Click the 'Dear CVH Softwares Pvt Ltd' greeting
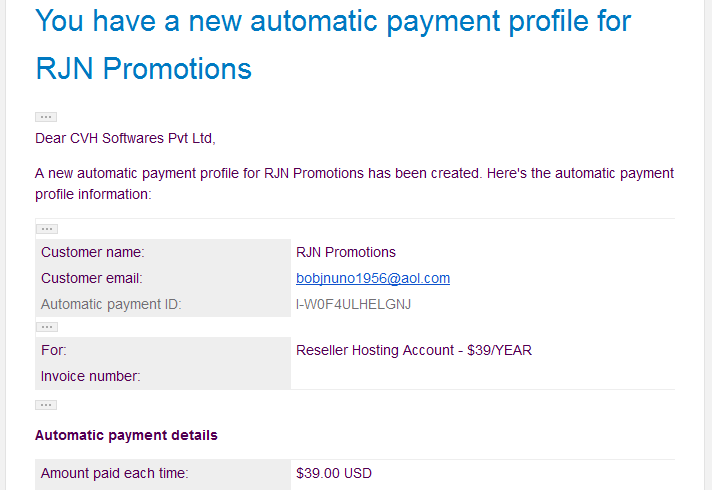This screenshot has height=490, width=712. 125,138
